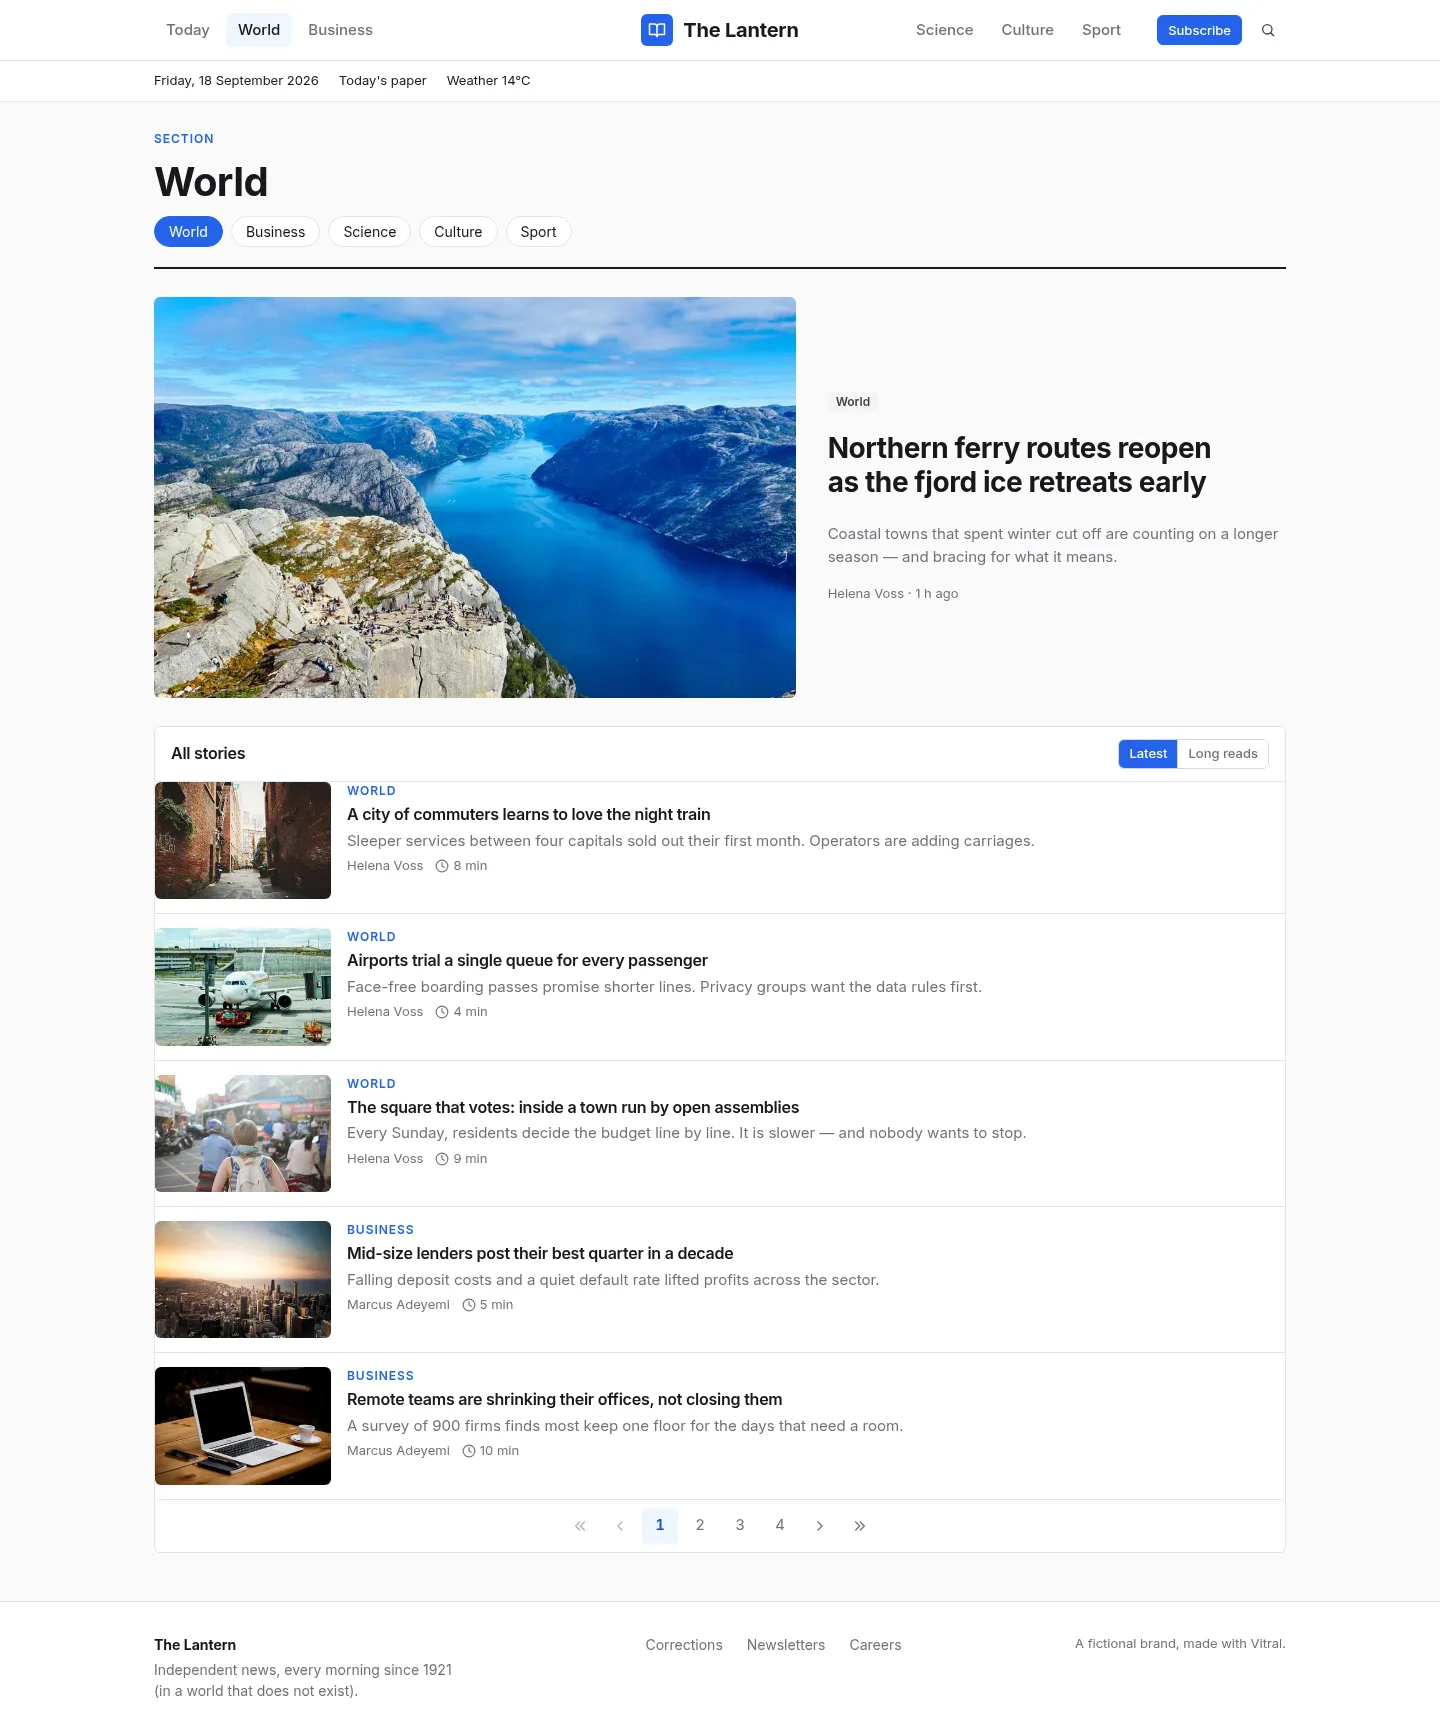Go to page 4
The height and width of the screenshot is (1733, 1440).
pos(780,1526)
